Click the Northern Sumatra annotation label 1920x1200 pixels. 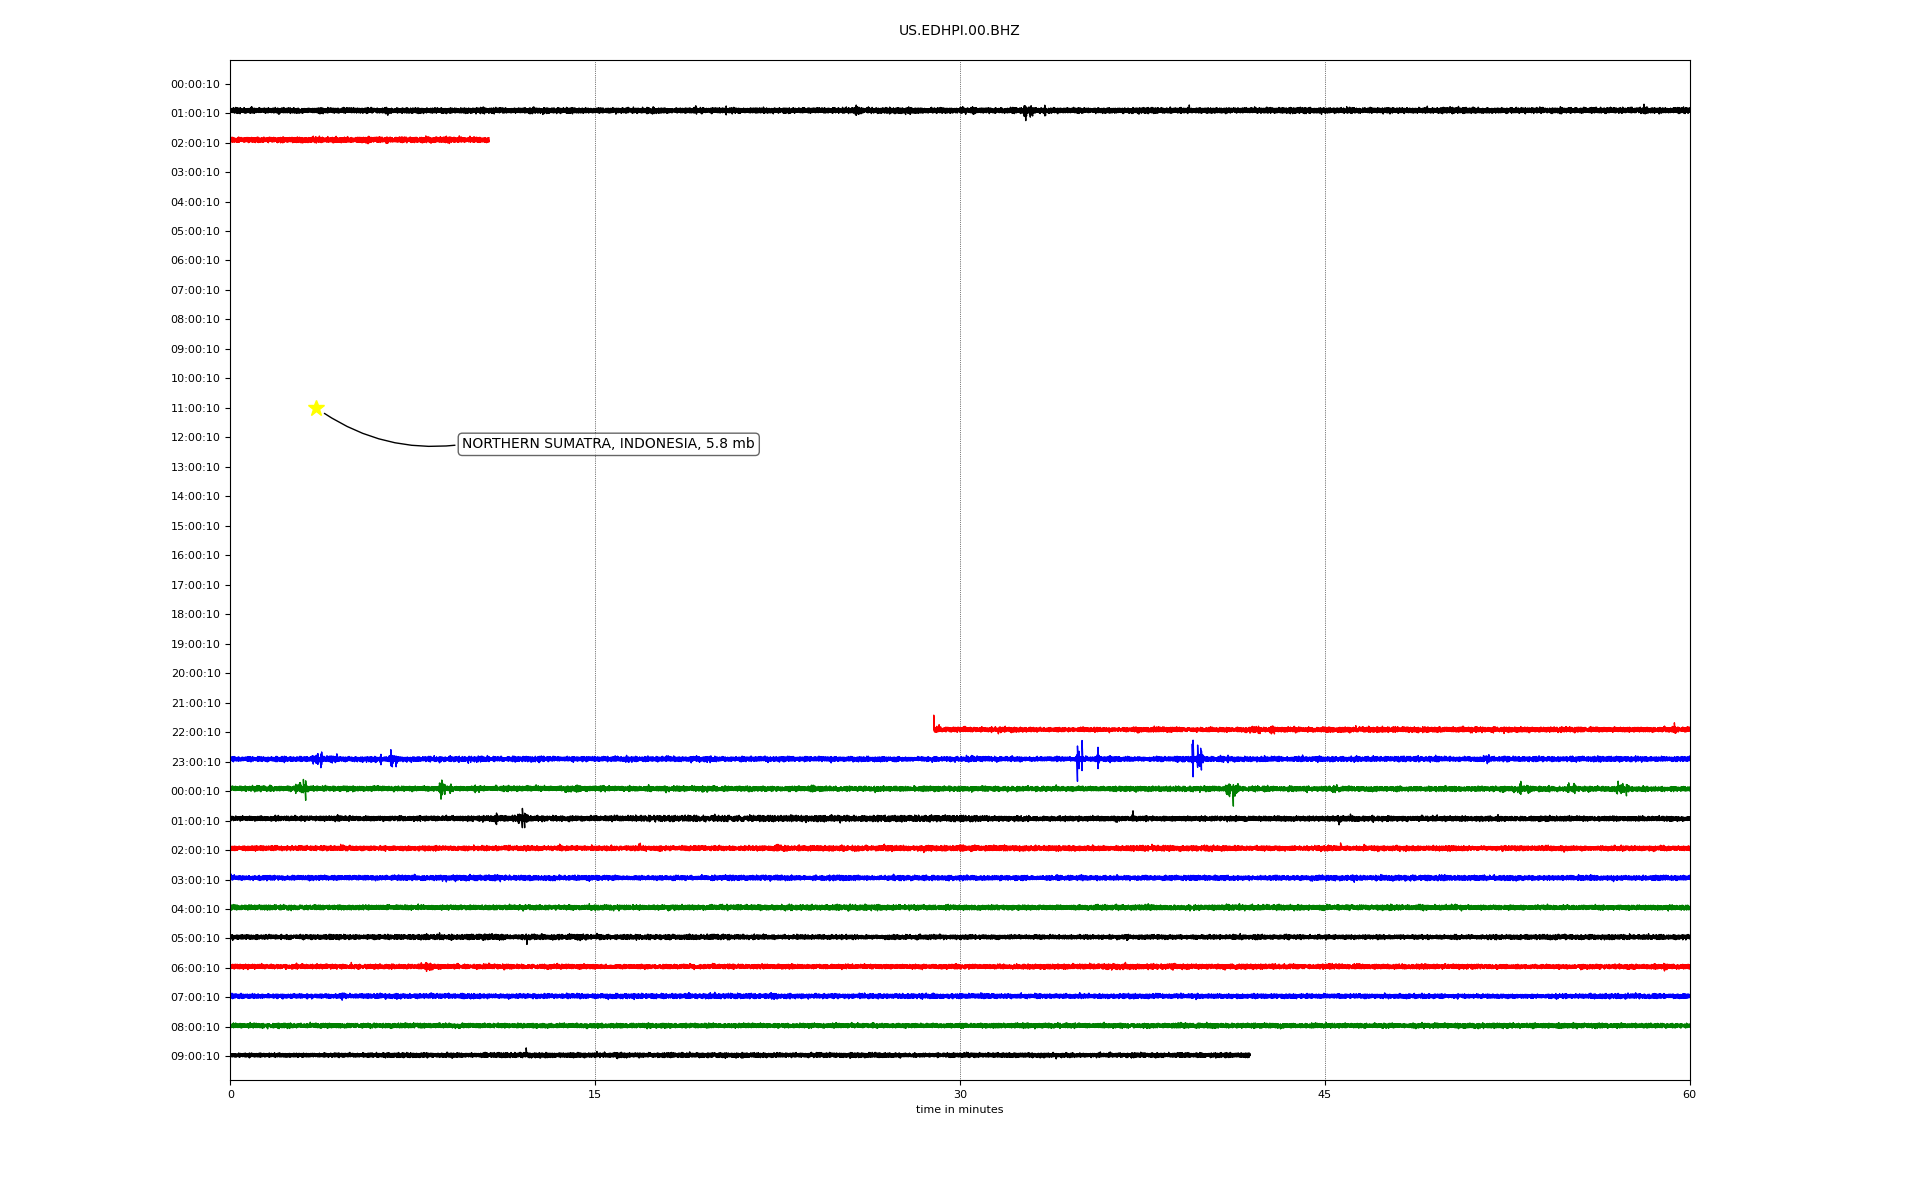click(608, 444)
